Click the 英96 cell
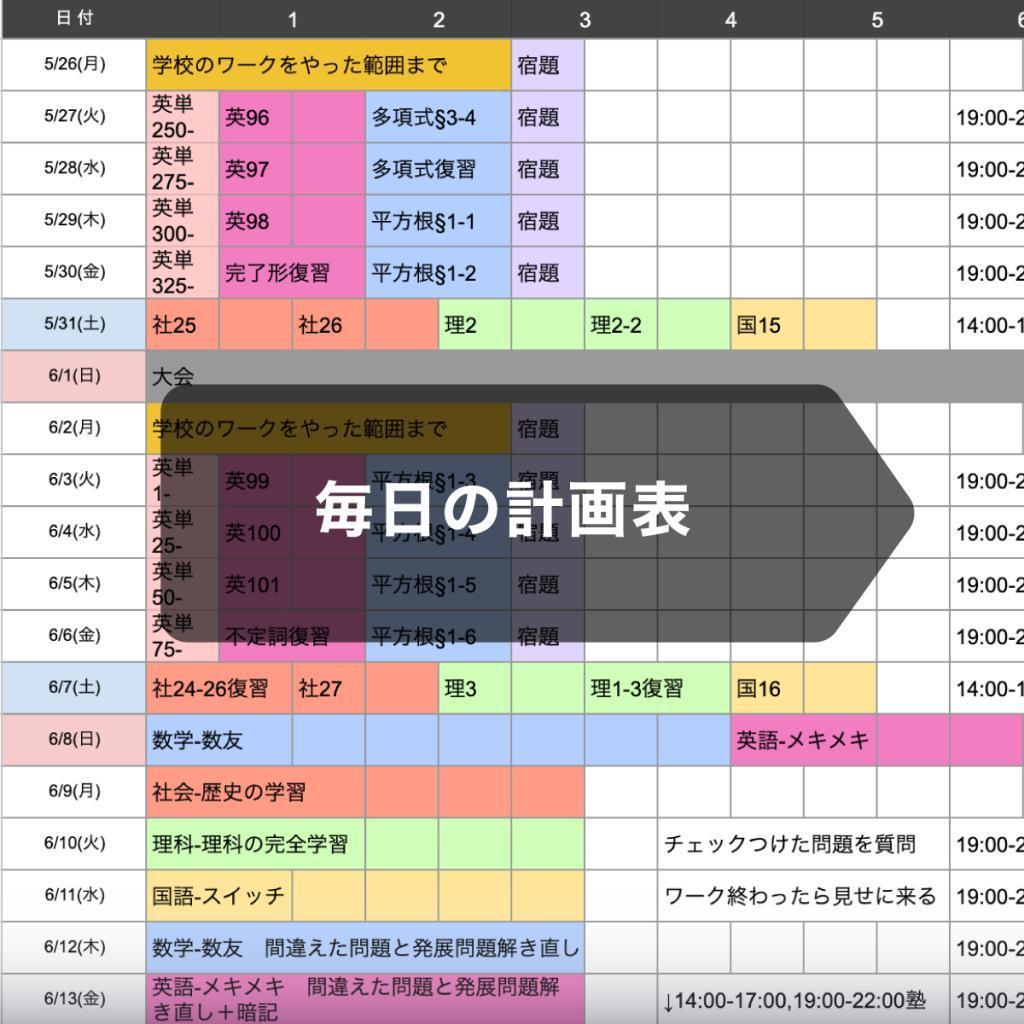 coord(255,117)
